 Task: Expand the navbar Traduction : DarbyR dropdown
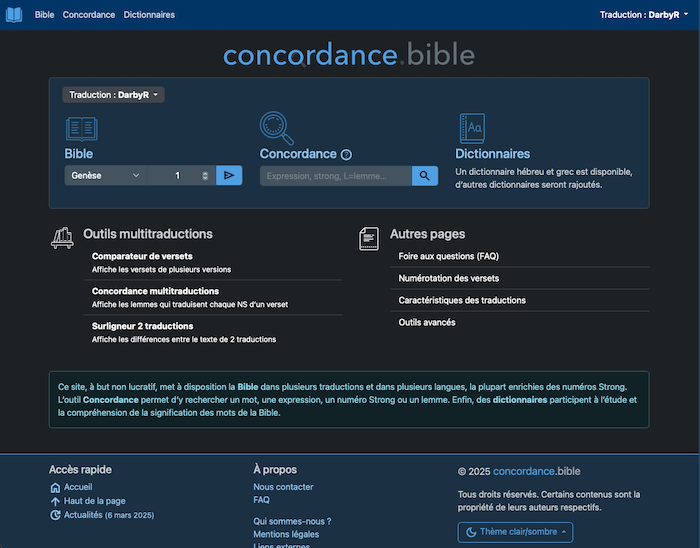pos(644,15)
